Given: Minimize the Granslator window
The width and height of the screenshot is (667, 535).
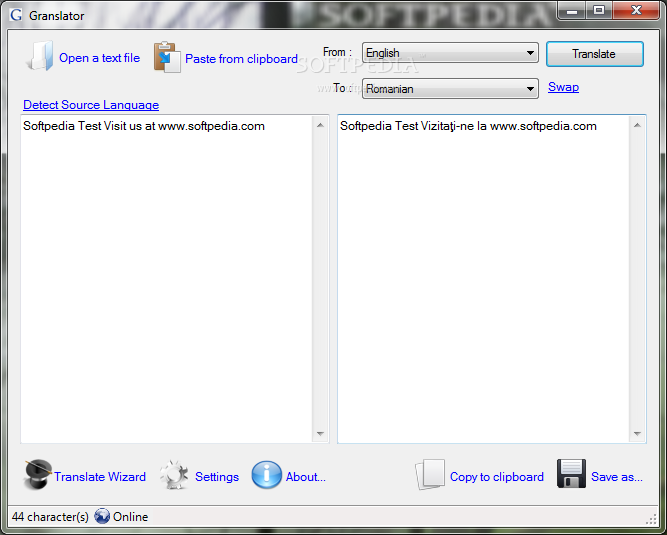Looking at the screenshot, I should 572,10.
